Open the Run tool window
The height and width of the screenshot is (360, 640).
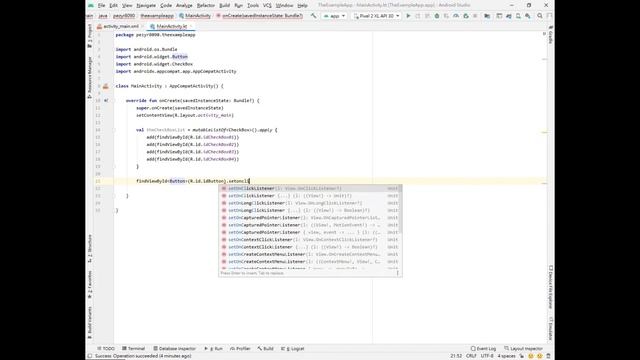coord(213,349)
